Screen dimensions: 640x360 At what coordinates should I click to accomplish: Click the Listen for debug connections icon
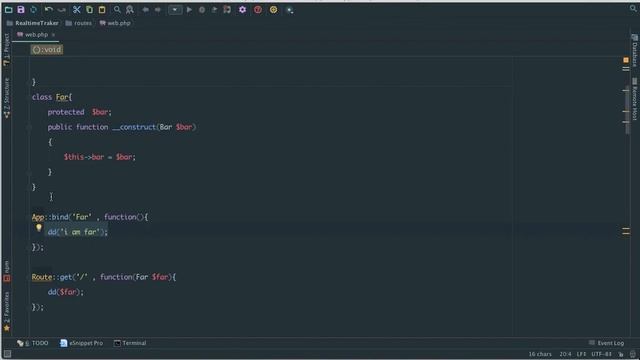227,9
